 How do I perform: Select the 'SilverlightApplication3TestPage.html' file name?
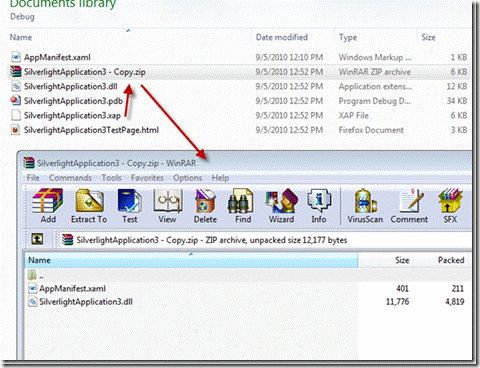(x=91, y=130)
